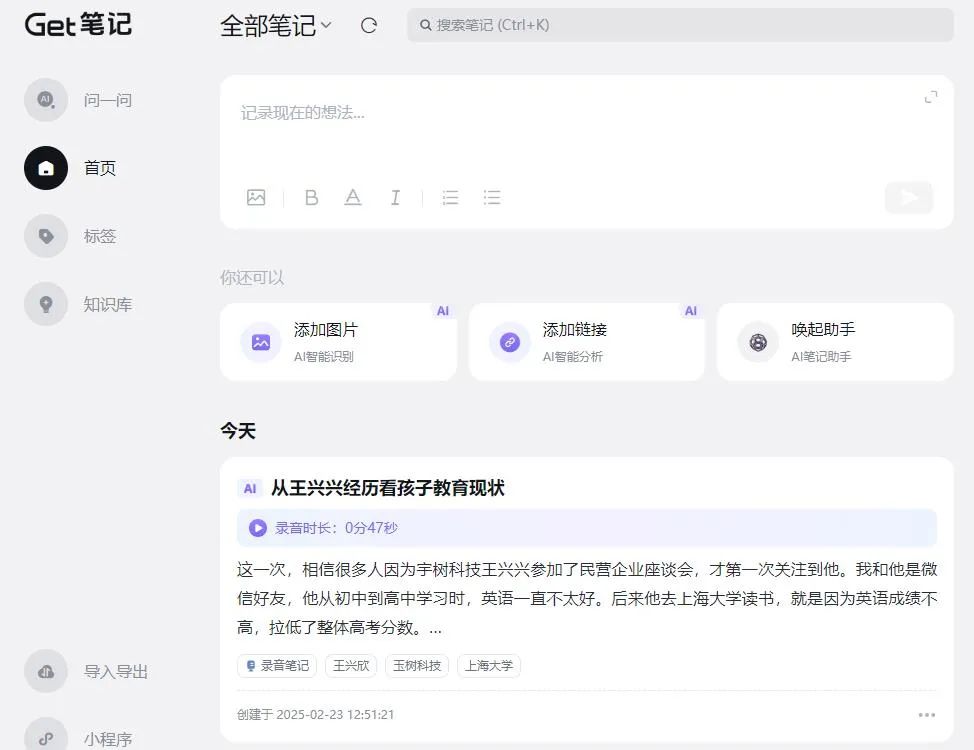Select 知识库 in the sidebar
The width and height of the screenshot is (974, 750).
pyautogui.click(x=108, y=304)
